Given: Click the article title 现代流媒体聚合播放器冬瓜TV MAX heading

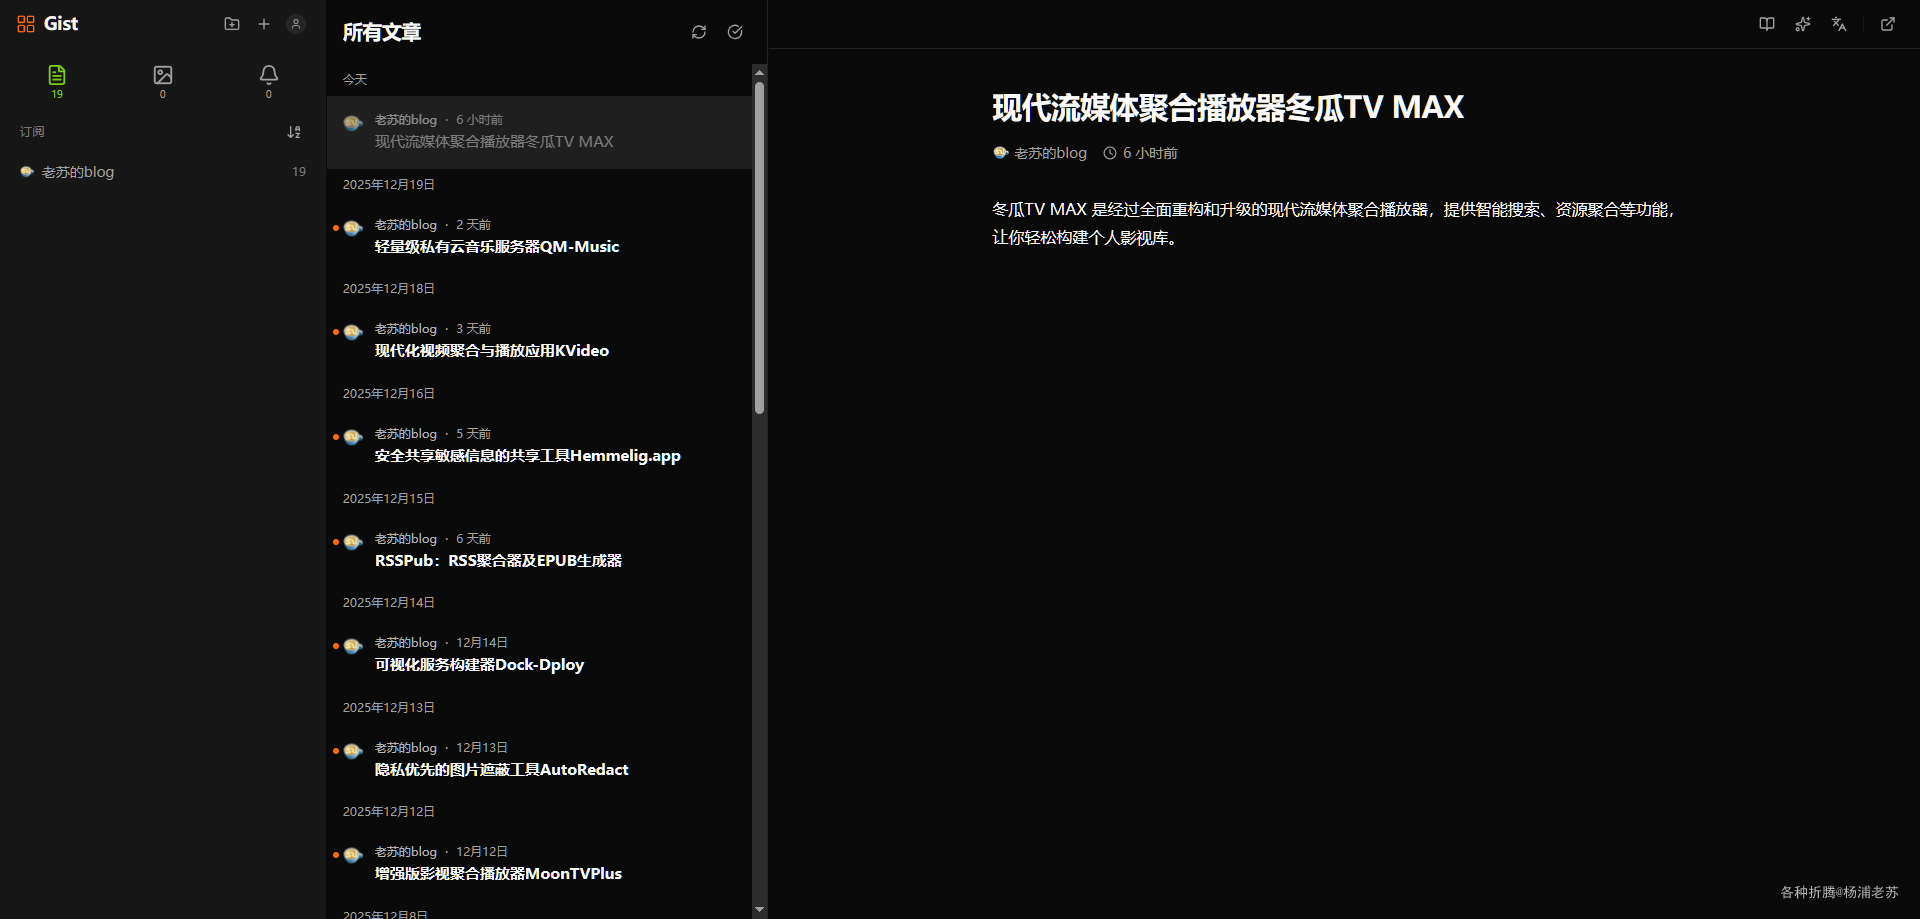Looking at the screenshot, I should 1228,107.
